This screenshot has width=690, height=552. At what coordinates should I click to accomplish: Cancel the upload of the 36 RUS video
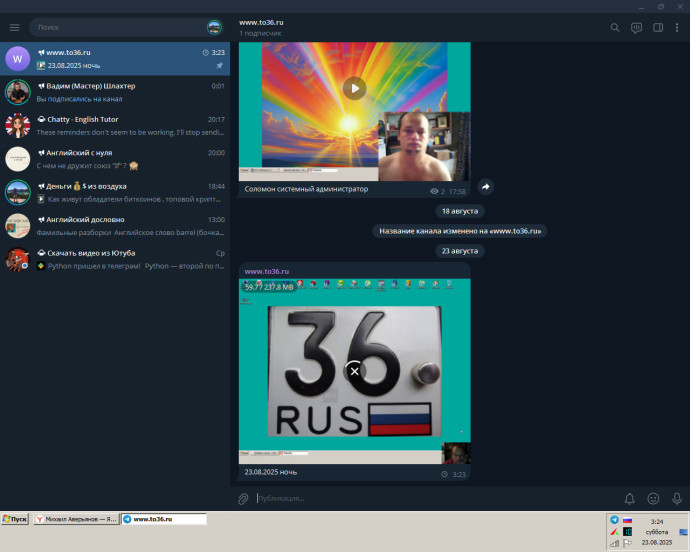point(355,372)
